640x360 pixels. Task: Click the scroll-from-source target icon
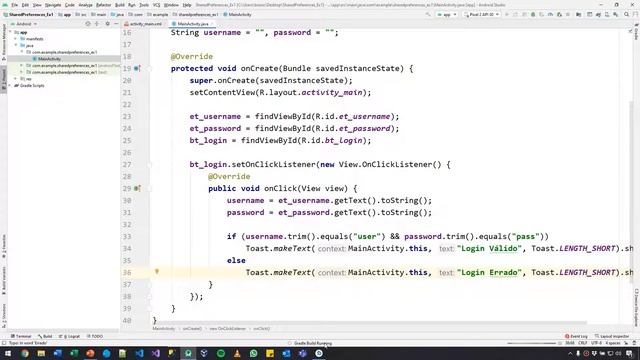click(x=88, y=24)
